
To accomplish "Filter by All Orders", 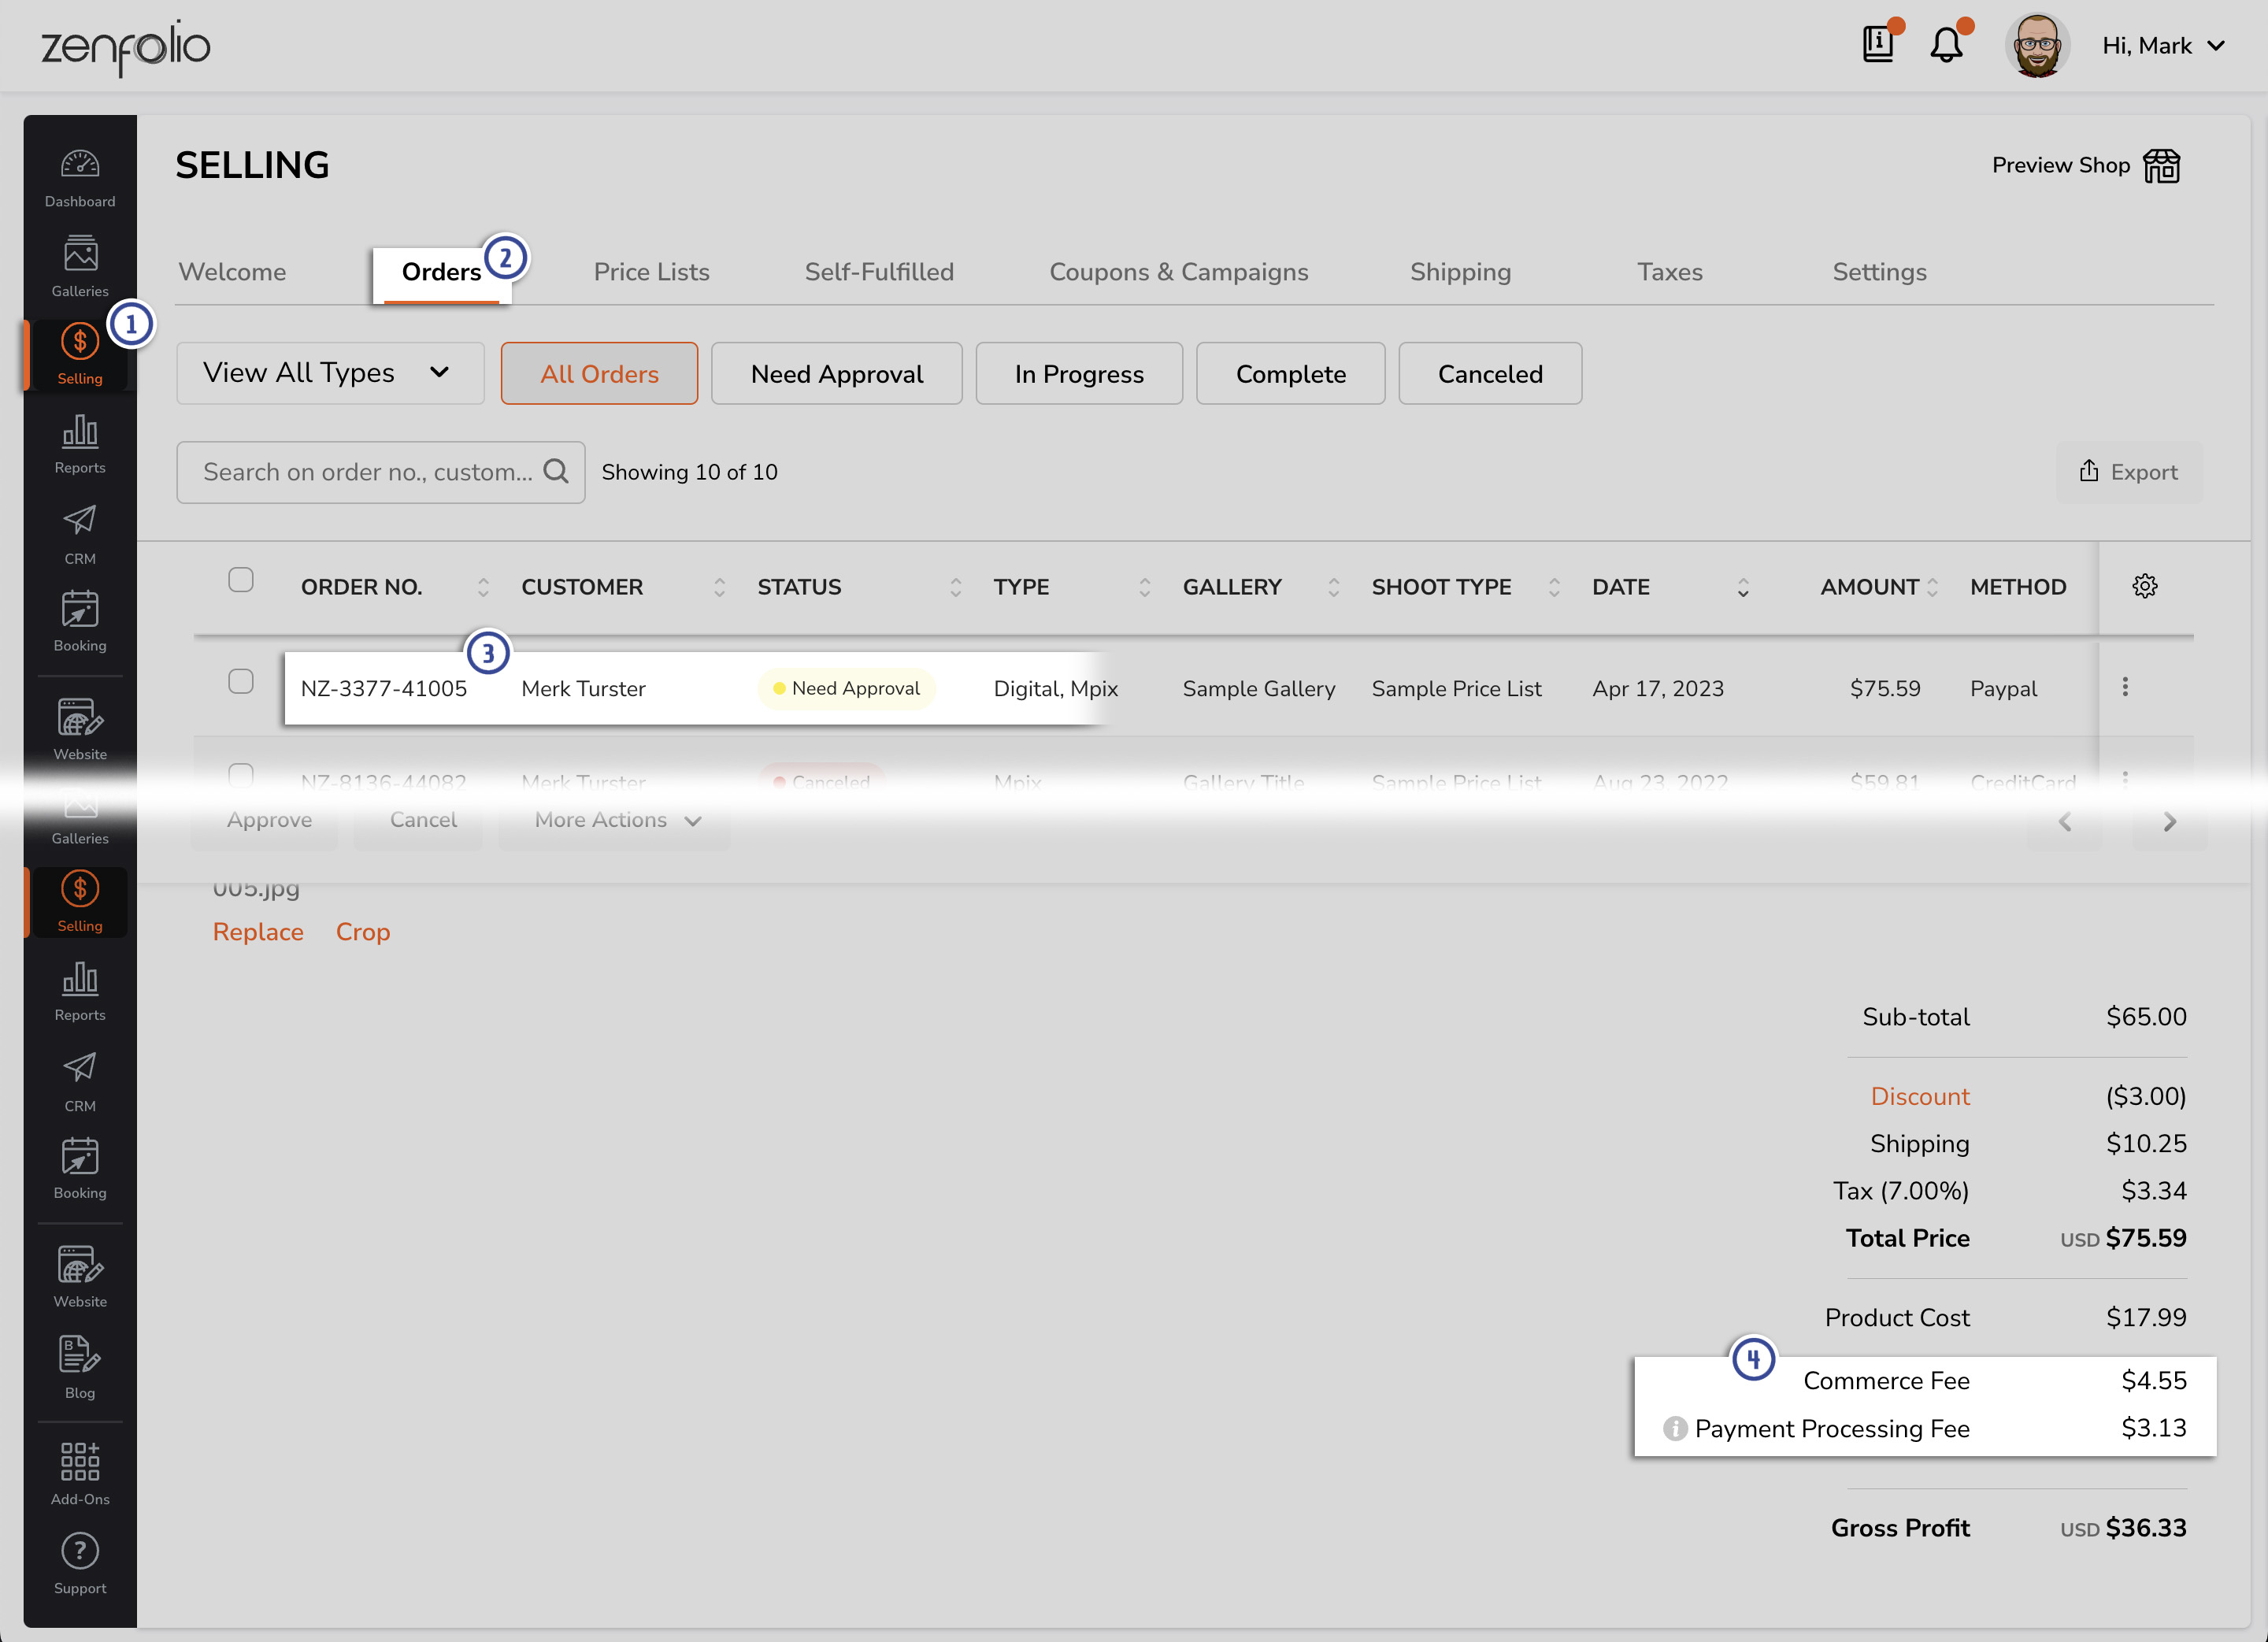I will 599,373.
